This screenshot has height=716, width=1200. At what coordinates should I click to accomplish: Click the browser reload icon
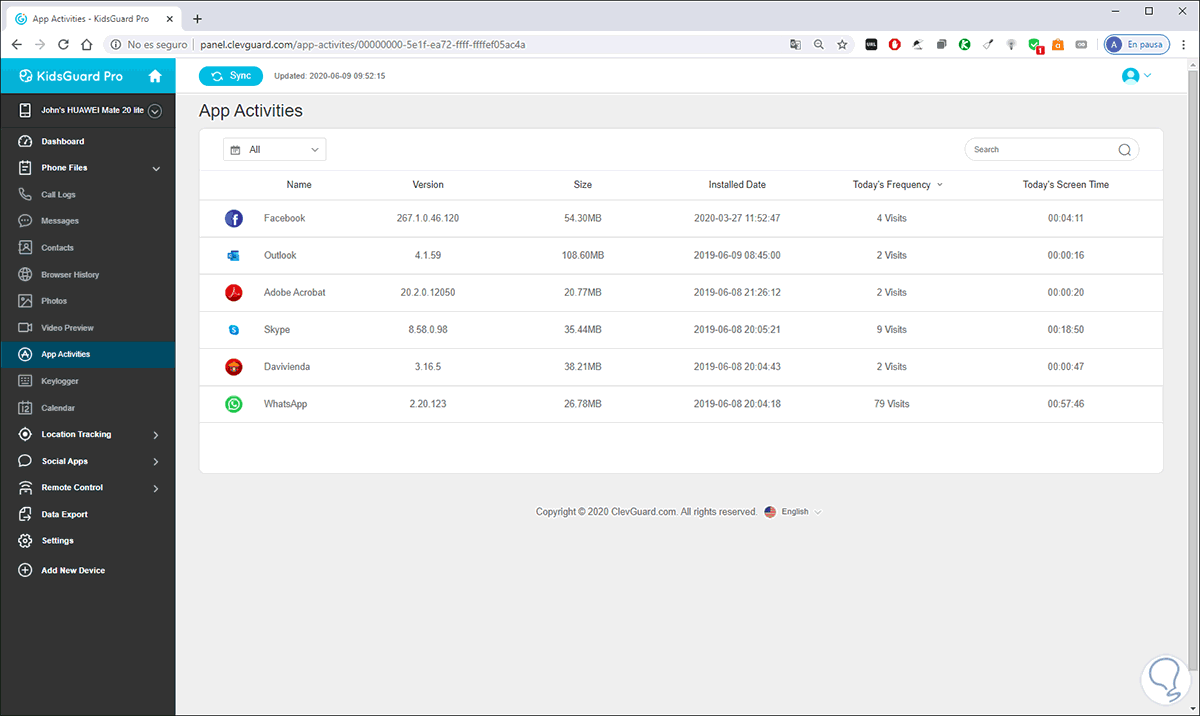(x=64, y=45)
